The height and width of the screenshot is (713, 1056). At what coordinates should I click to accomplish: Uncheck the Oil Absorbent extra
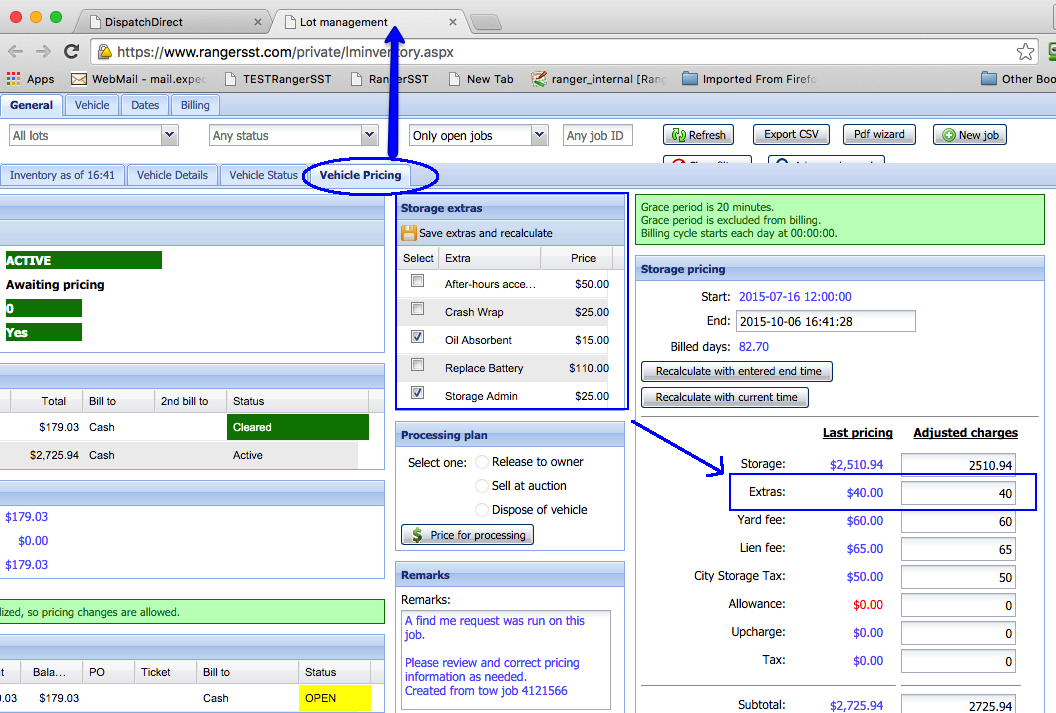click(418, 338)
